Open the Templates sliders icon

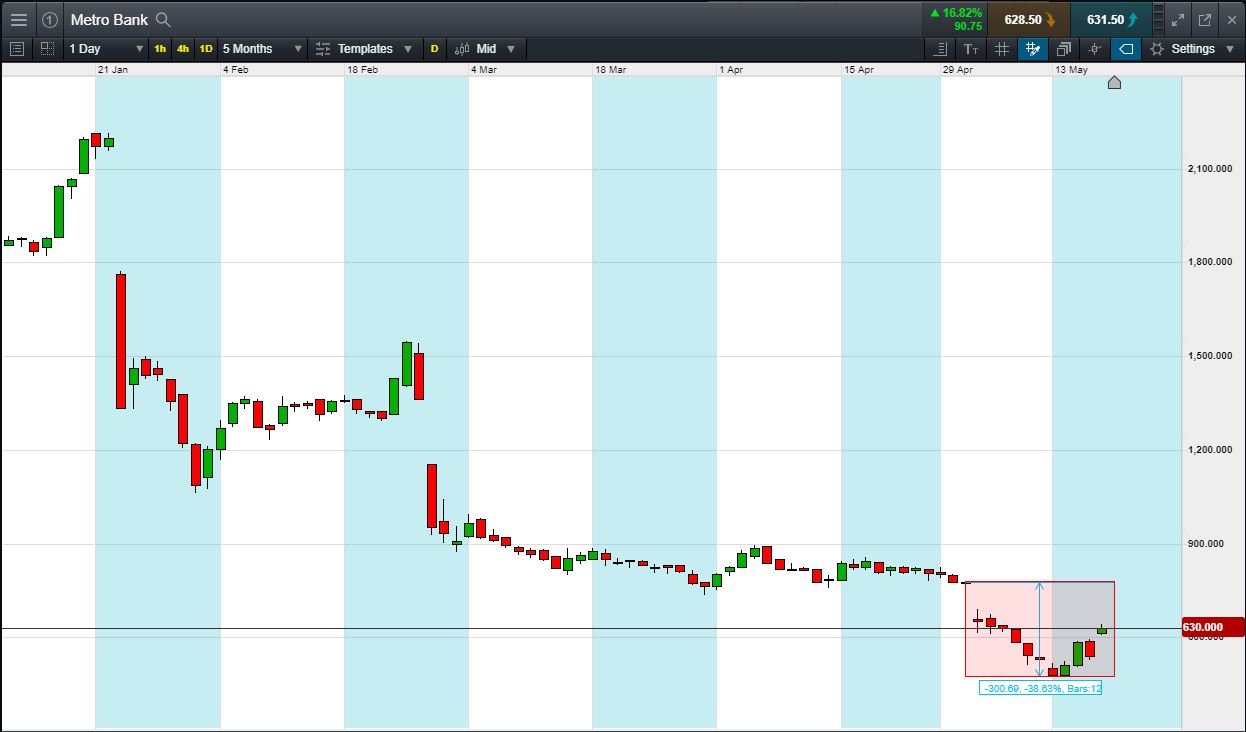tap(322, 48)
